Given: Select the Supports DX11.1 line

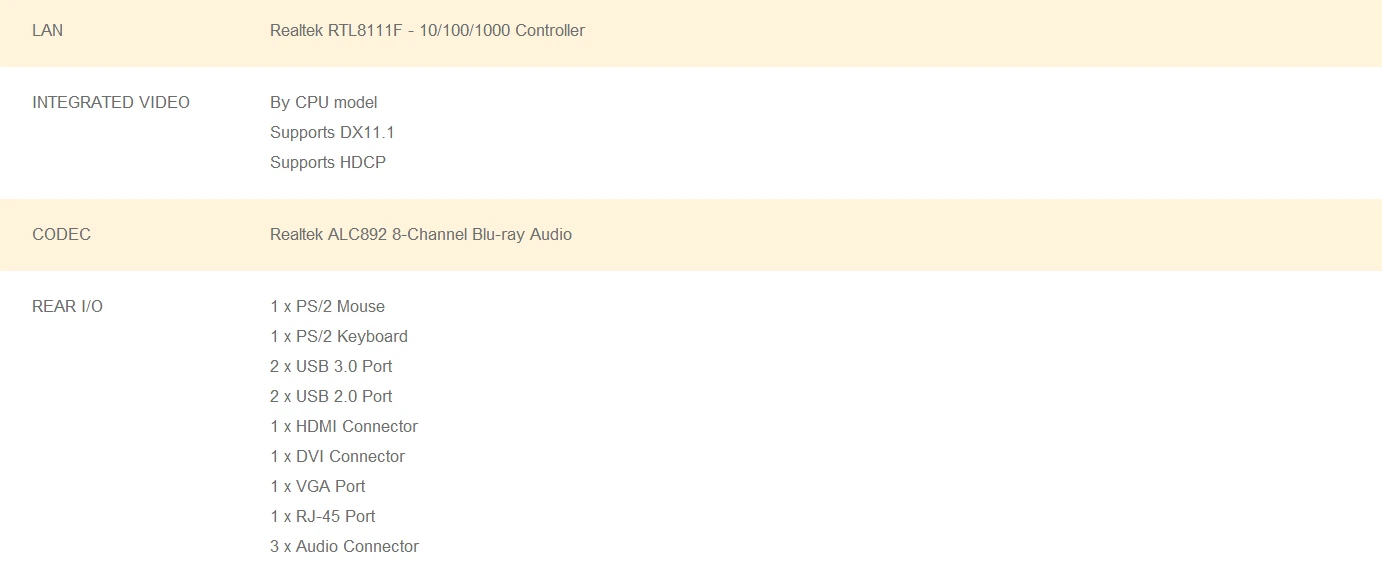Looking at the screenshot, I should (332, 132).
